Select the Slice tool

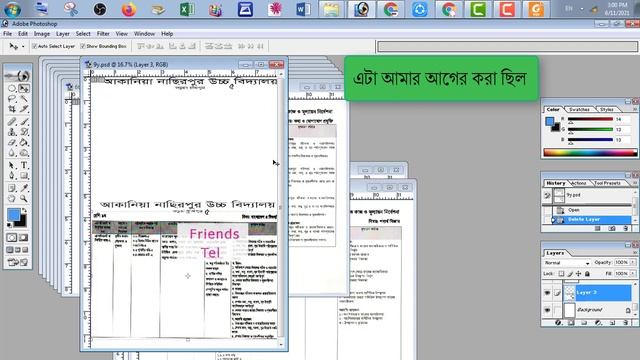(24, 109)
